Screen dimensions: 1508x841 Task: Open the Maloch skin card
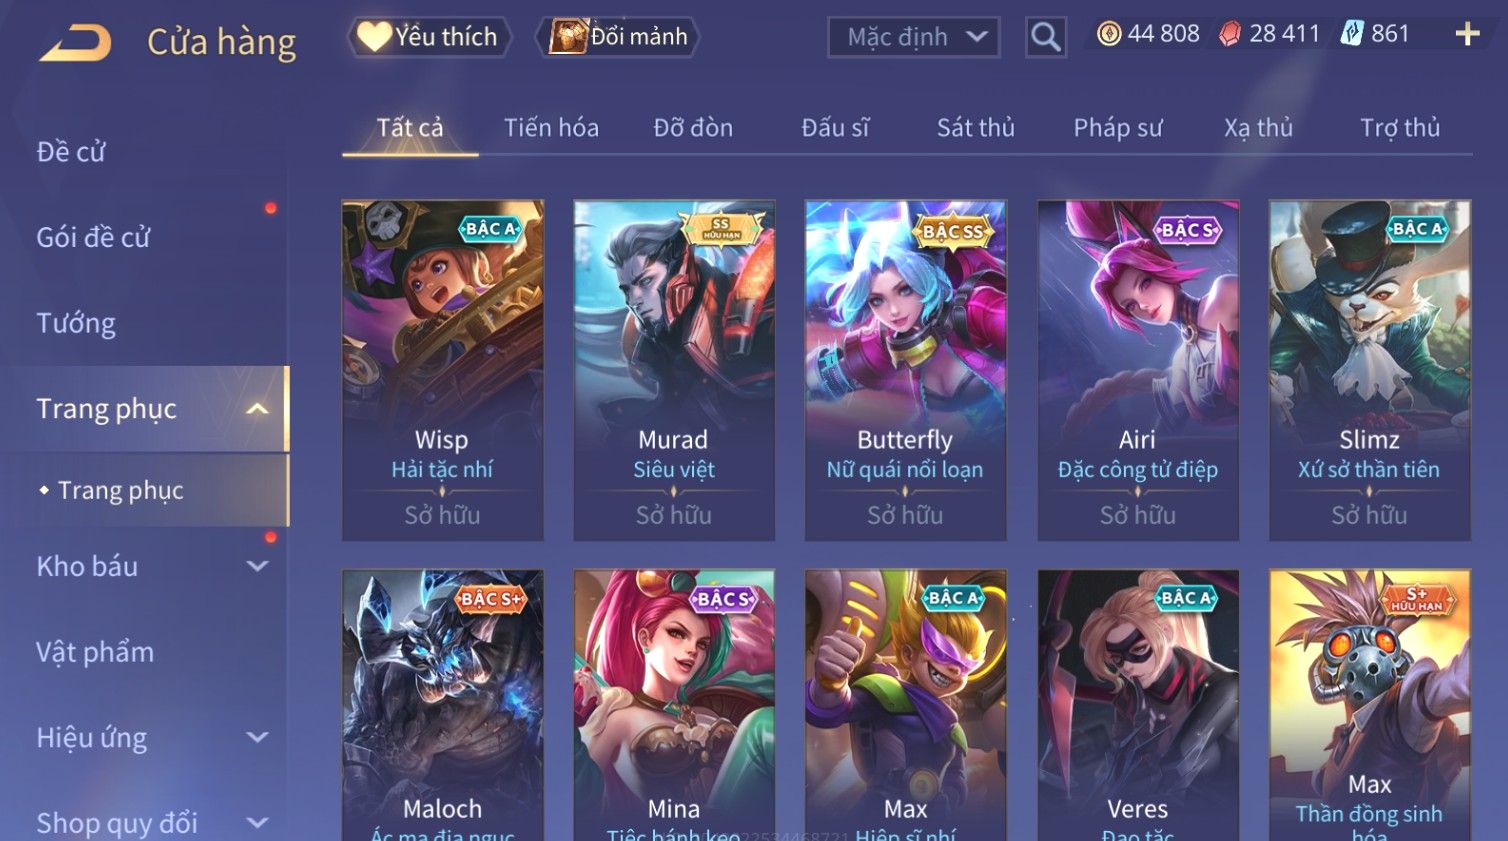tap(443, 705)
